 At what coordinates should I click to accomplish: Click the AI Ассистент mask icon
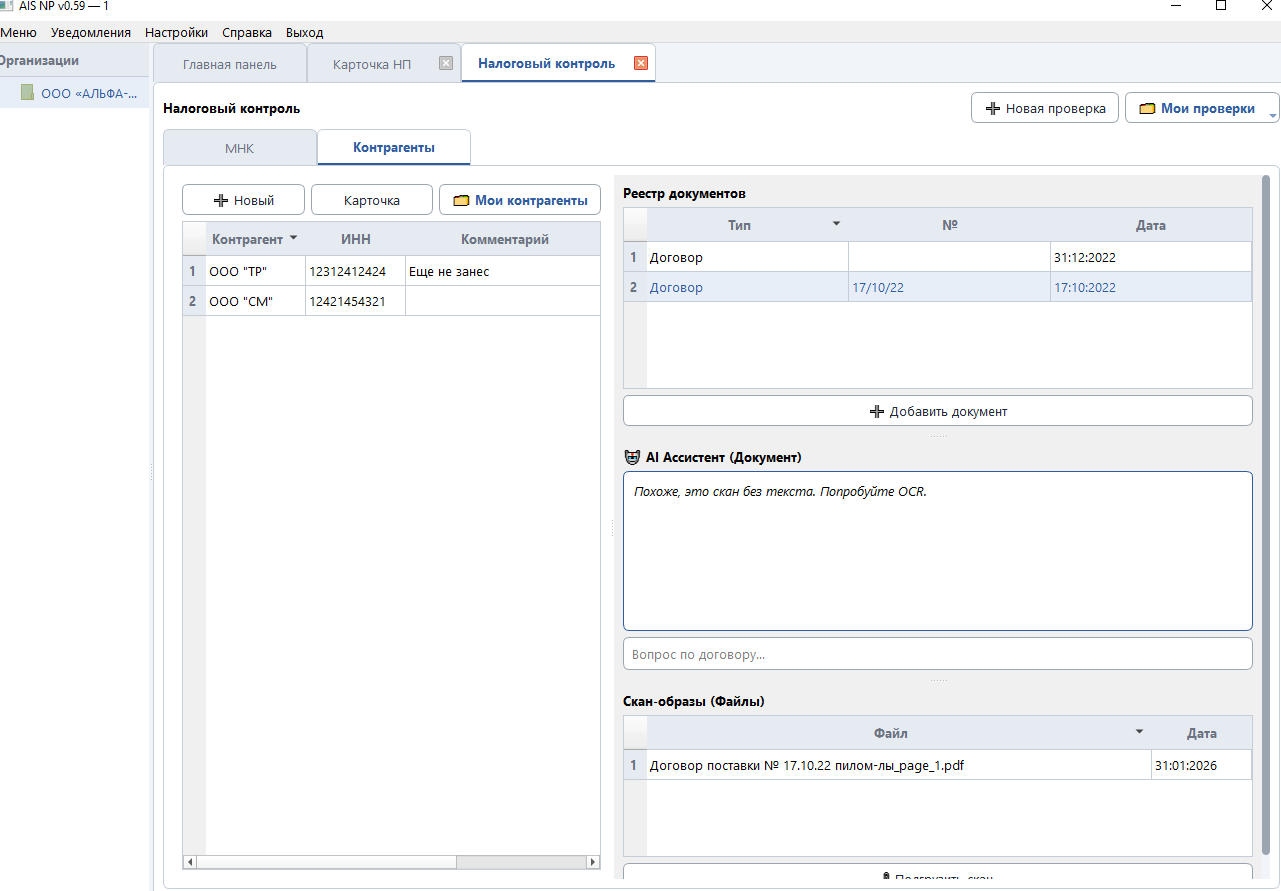pos(631,457)
